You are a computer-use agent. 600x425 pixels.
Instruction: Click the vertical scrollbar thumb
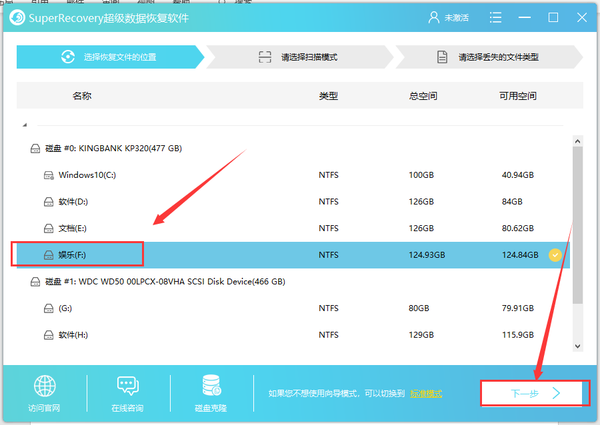[578, 225]
